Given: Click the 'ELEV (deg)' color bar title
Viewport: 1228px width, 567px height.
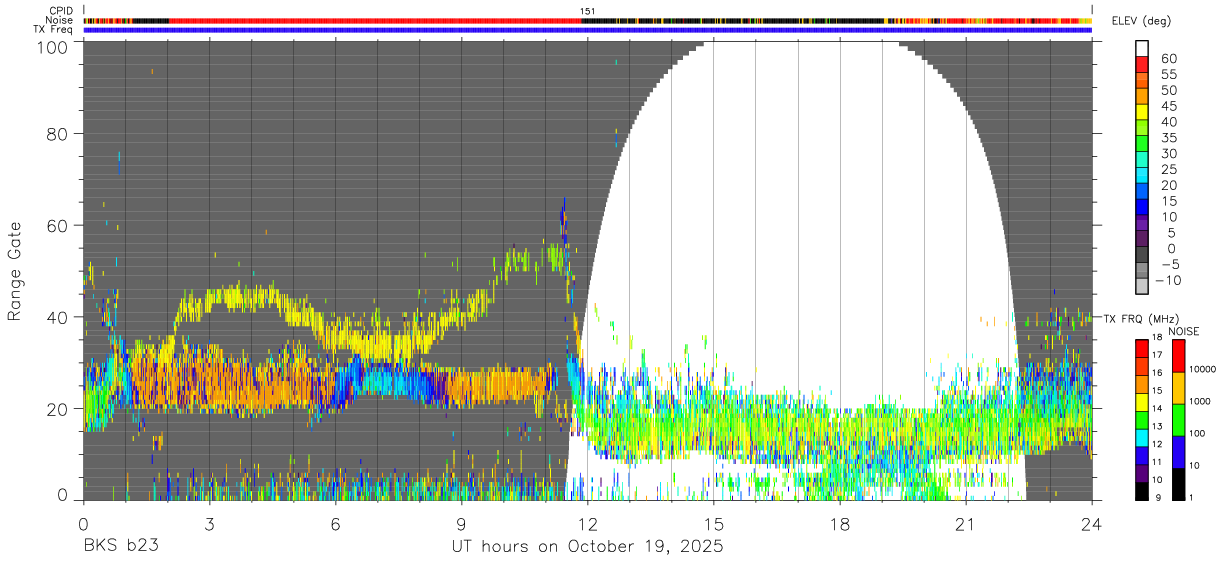Looking at the screenshot, I should 1143,21.
